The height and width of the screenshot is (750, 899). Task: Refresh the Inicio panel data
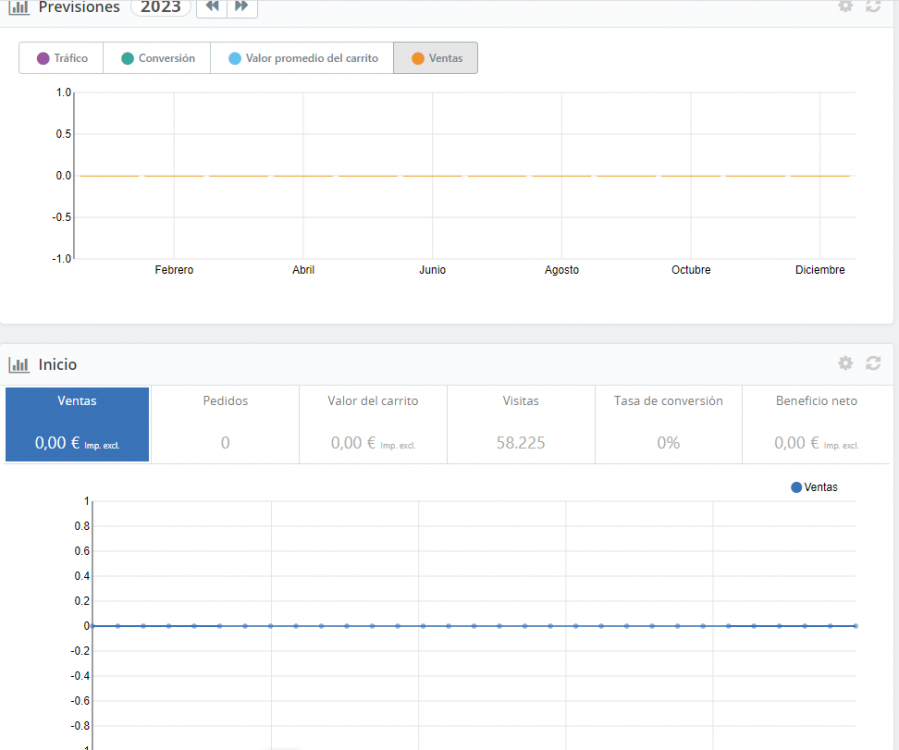coord(873,364)
